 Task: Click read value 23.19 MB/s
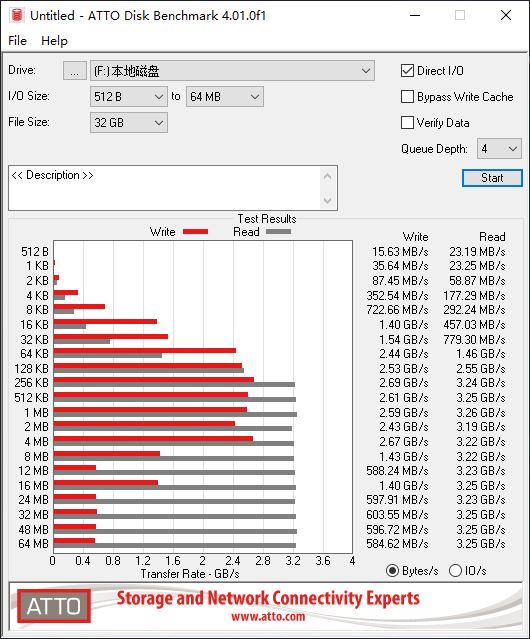pos(477,251)
